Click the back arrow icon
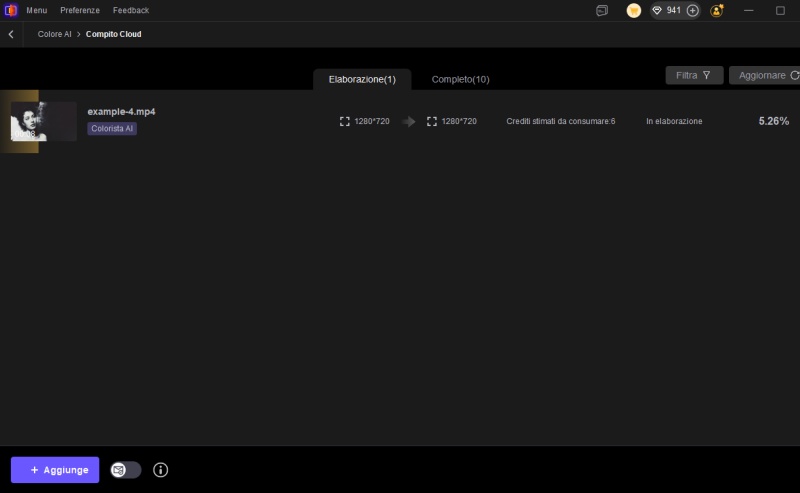 click(11, 34)
